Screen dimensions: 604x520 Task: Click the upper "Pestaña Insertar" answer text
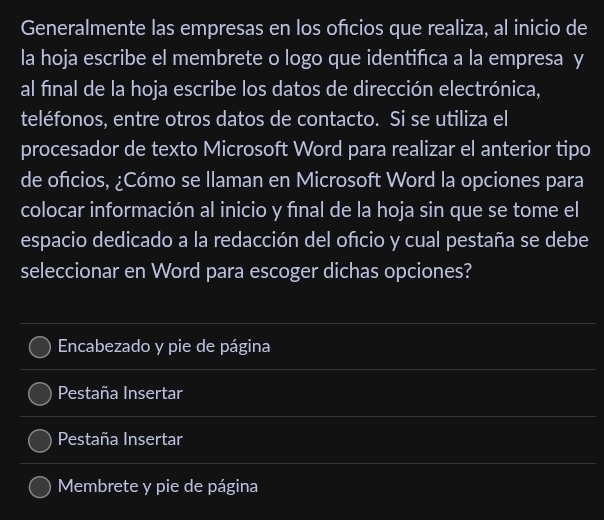pos(120,394)
